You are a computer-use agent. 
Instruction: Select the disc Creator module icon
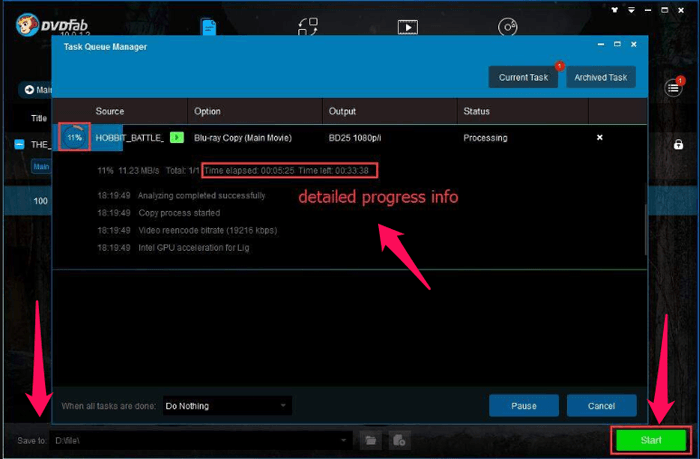(508, 27)
